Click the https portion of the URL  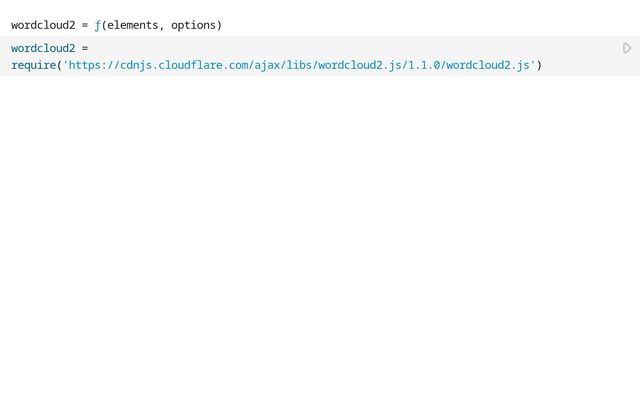click(85, 65)
